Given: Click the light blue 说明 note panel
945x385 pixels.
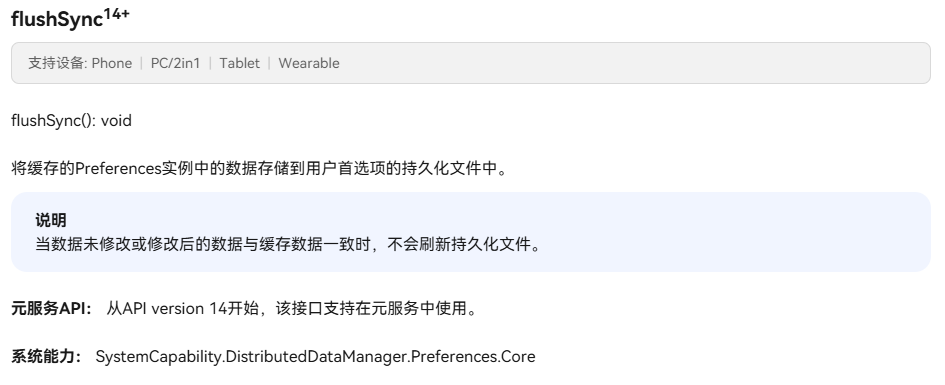Looking at the screenshot, I should point(471,232).
